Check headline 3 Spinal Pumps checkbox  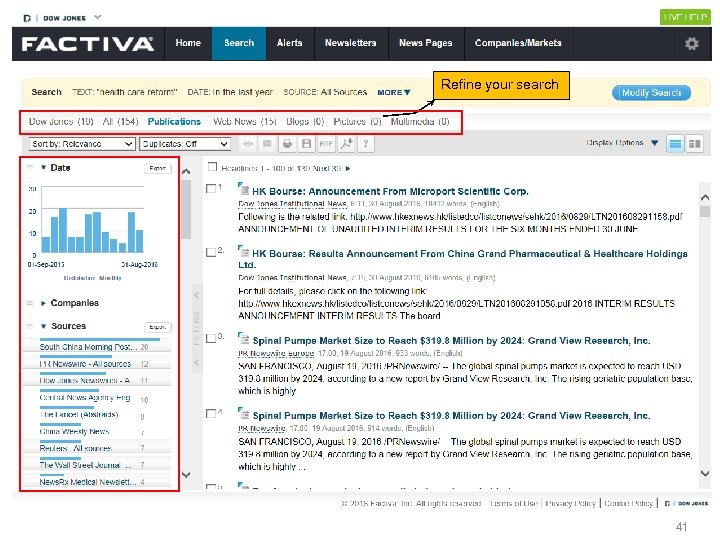tap(211, 338)
